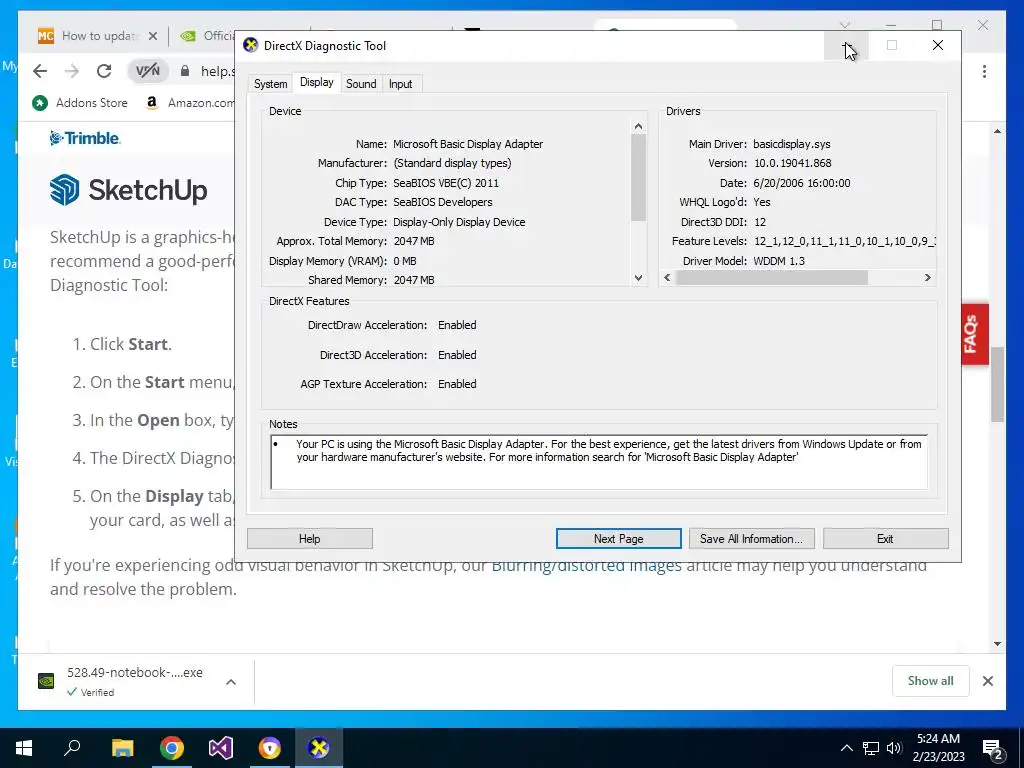Open the Windows Start menu

pos(24,748)
